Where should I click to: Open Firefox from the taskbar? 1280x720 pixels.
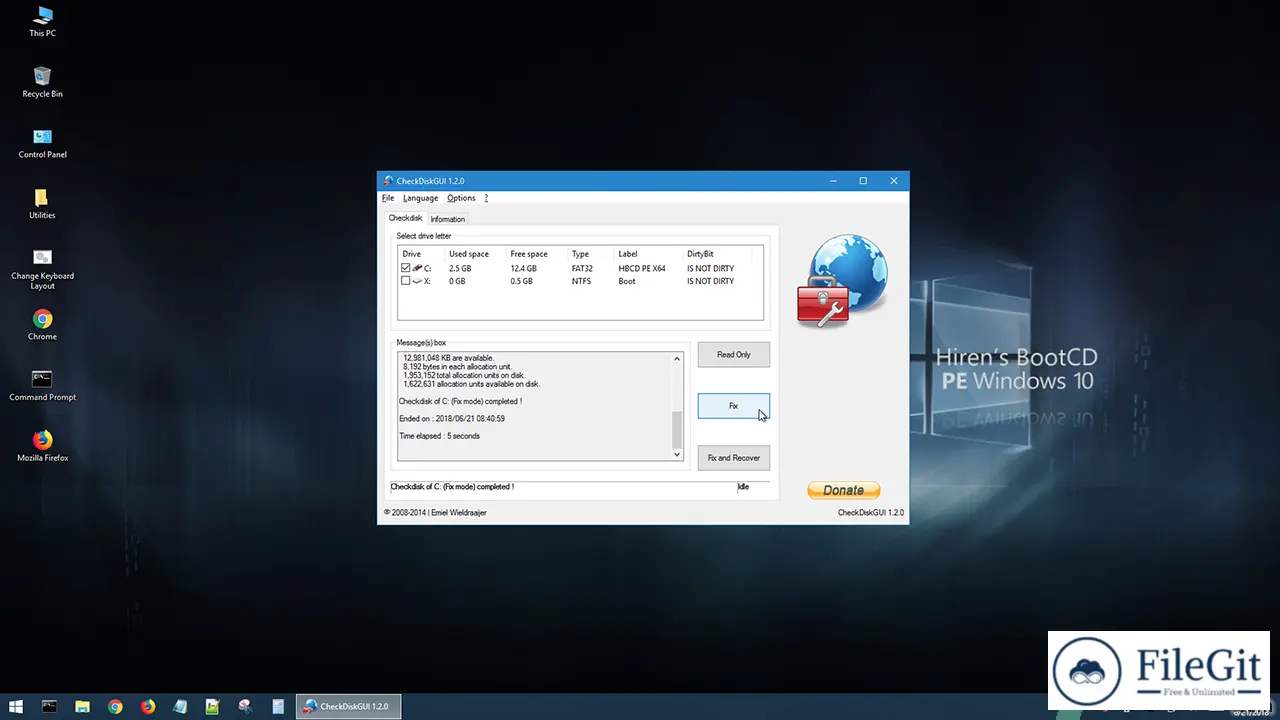point(148,706)
